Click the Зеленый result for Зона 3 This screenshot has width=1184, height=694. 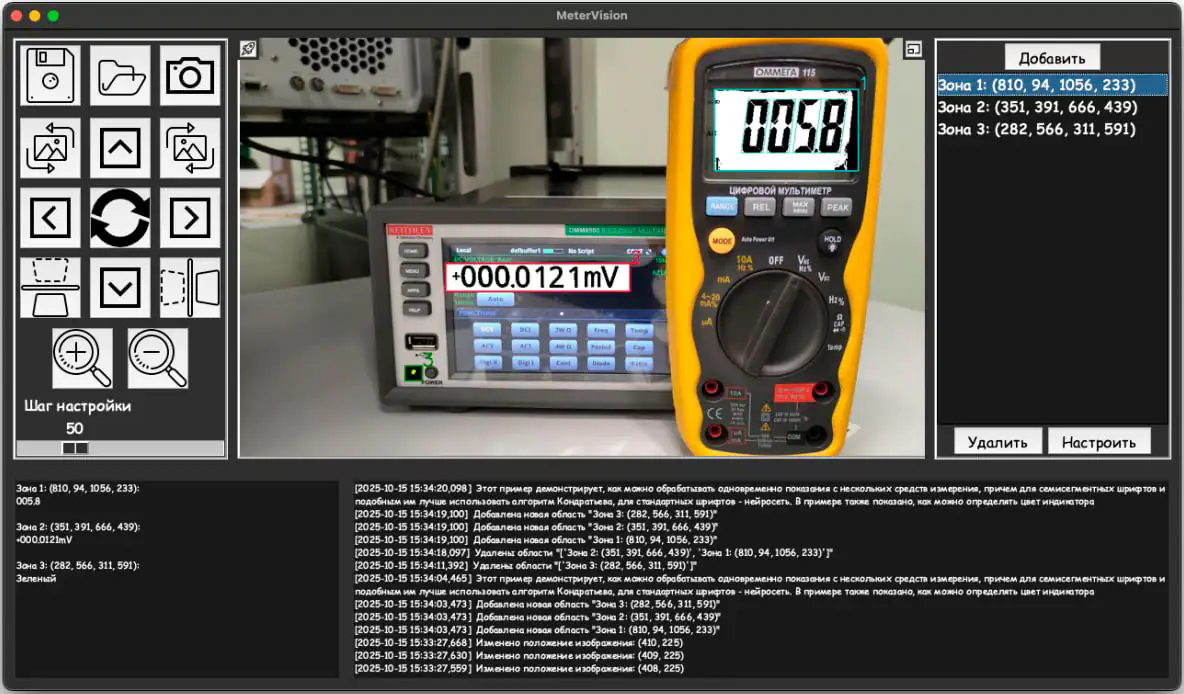[x=36, y=578]
